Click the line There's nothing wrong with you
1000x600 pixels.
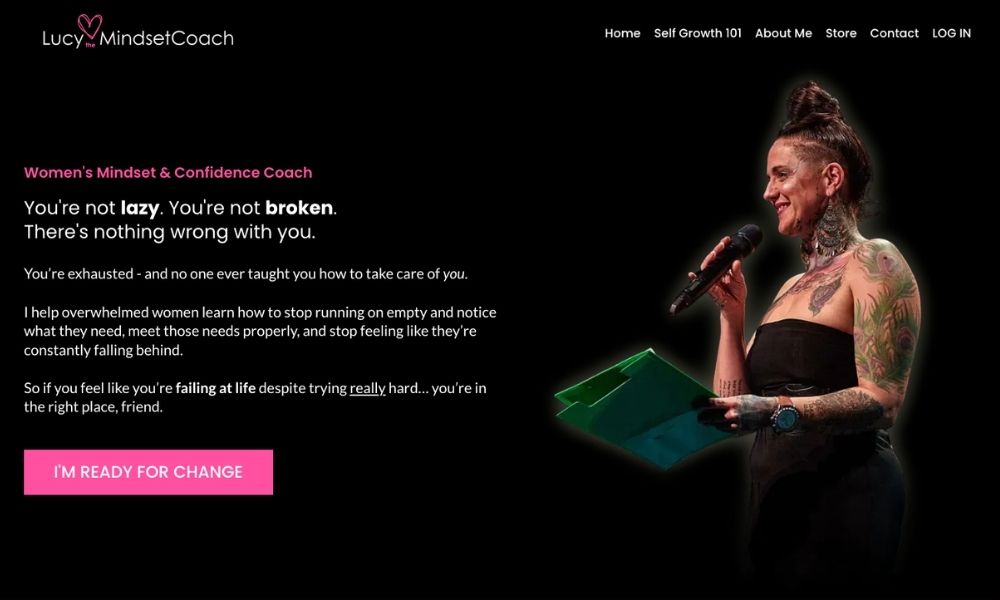pos(170,231)
